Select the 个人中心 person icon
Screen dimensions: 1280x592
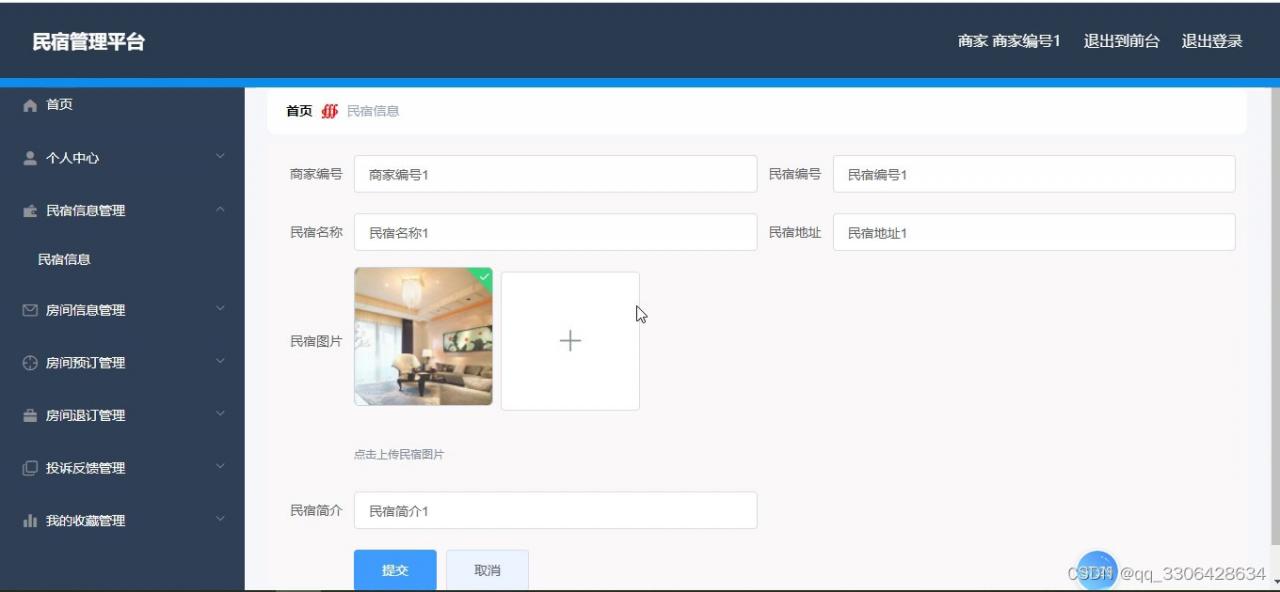[x=30, y=157]
